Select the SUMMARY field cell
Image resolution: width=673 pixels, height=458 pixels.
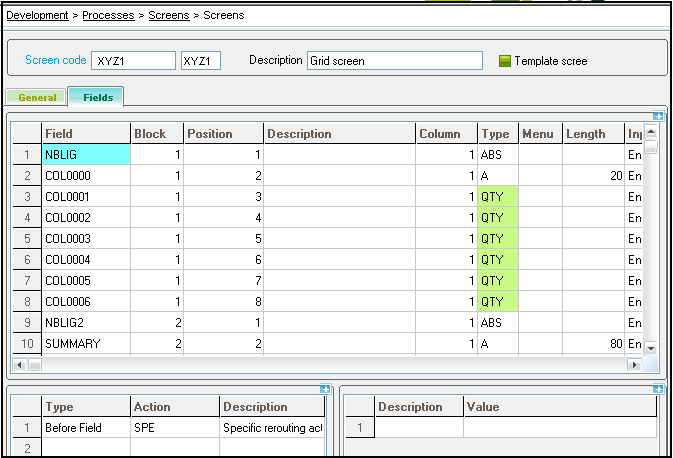tap(86, 344)
